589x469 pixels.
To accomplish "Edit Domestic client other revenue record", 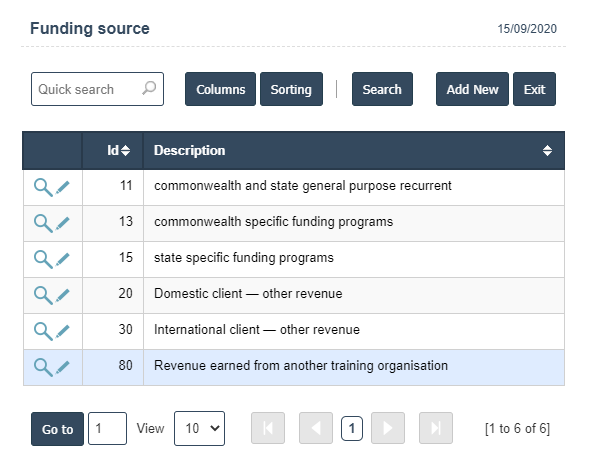I will [62, 295].
